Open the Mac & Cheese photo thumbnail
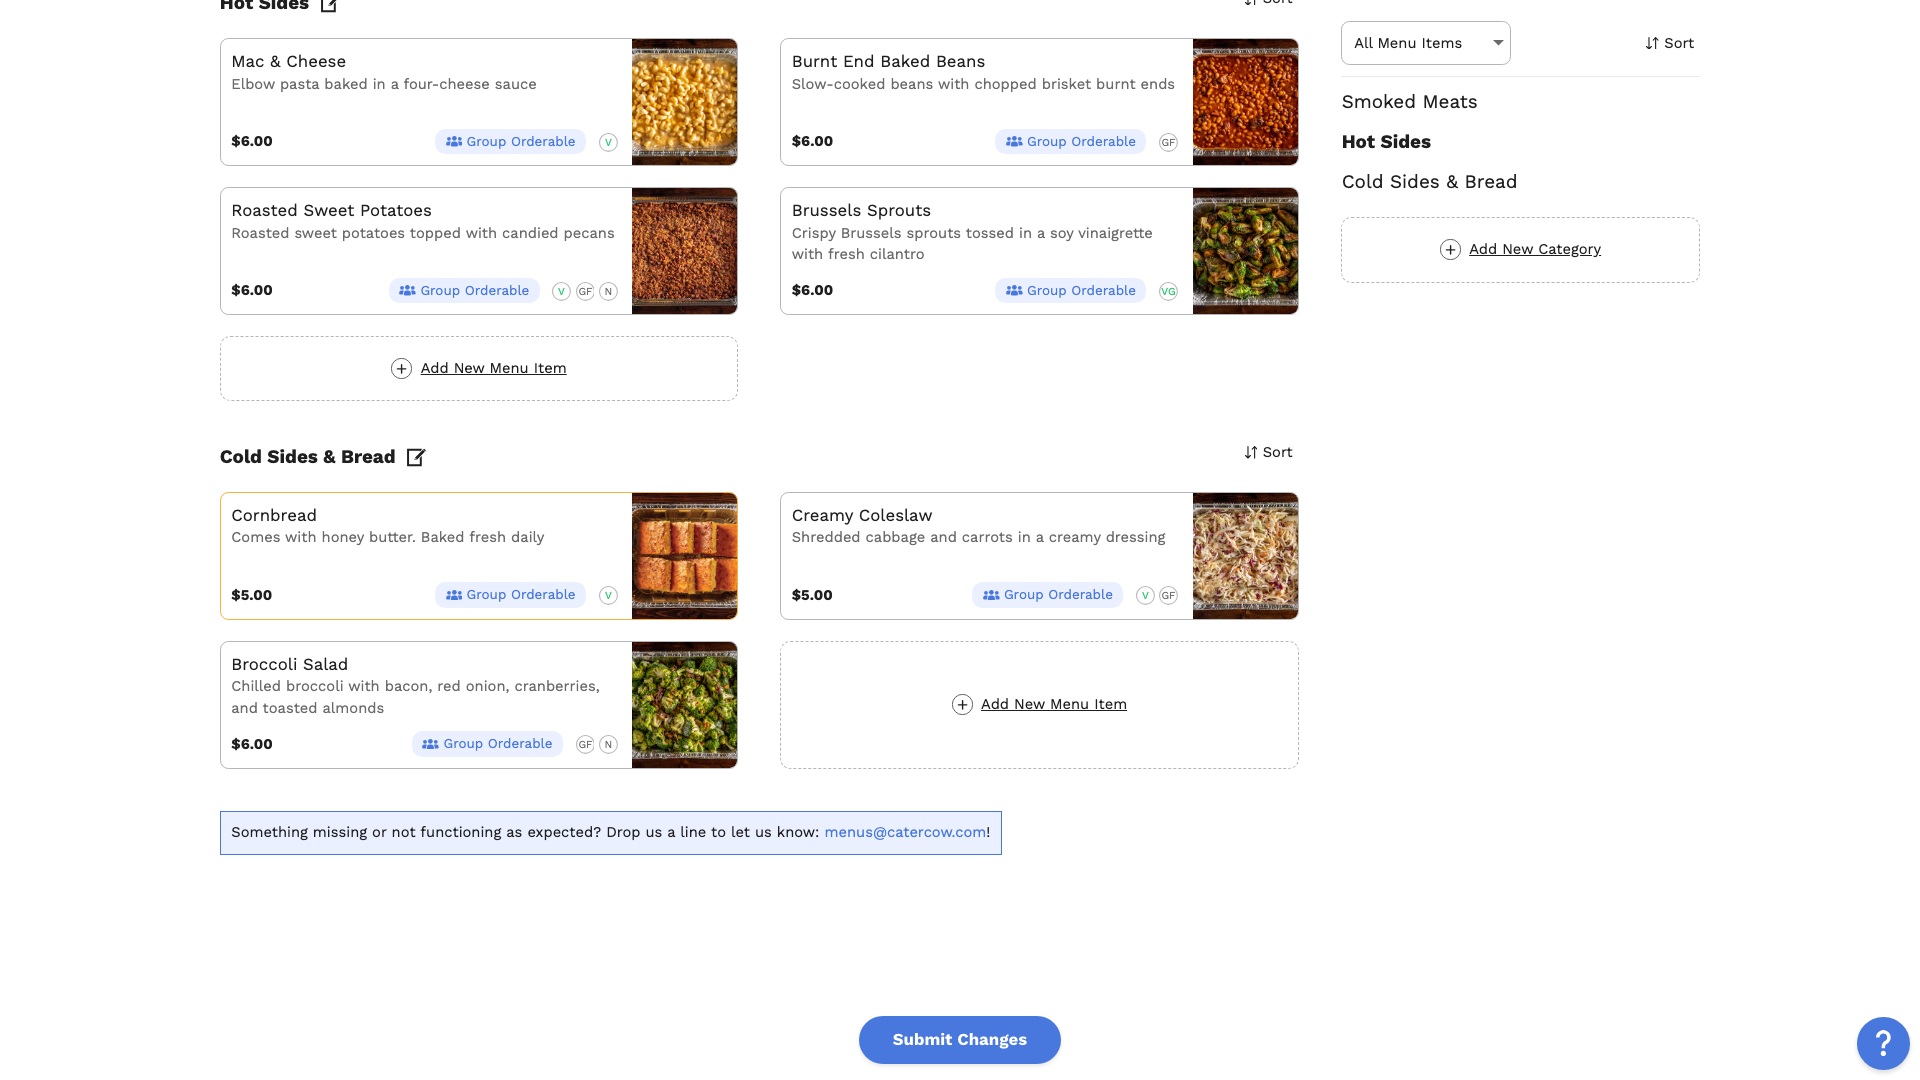This screenshot has width=1920, height=1080. (x=685, y=102)
